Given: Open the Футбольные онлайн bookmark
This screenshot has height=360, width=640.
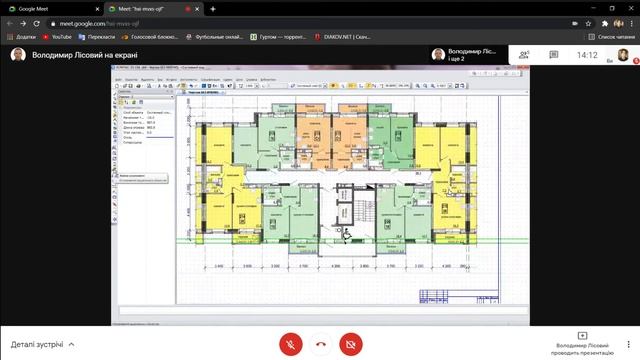Looking at the screenshot, I should tap(214, 37).
